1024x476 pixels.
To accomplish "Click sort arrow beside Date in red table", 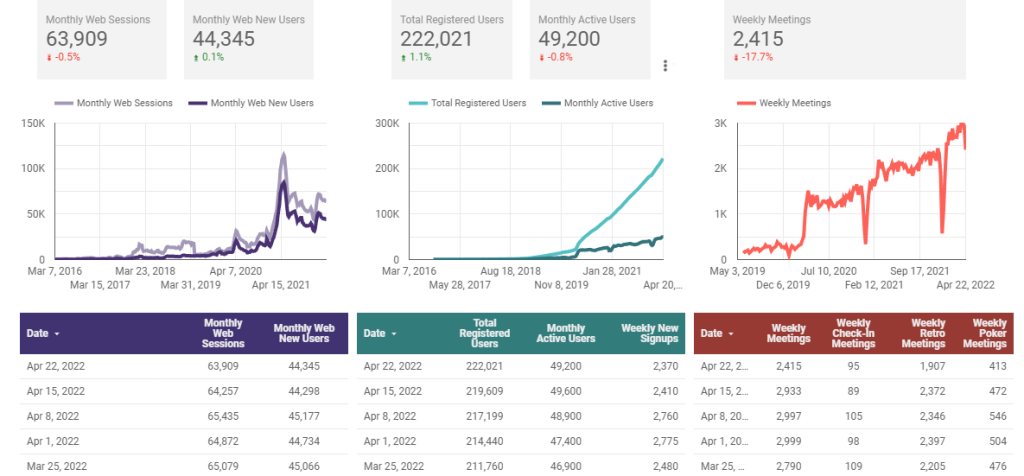I will click(x=731, y=334).
